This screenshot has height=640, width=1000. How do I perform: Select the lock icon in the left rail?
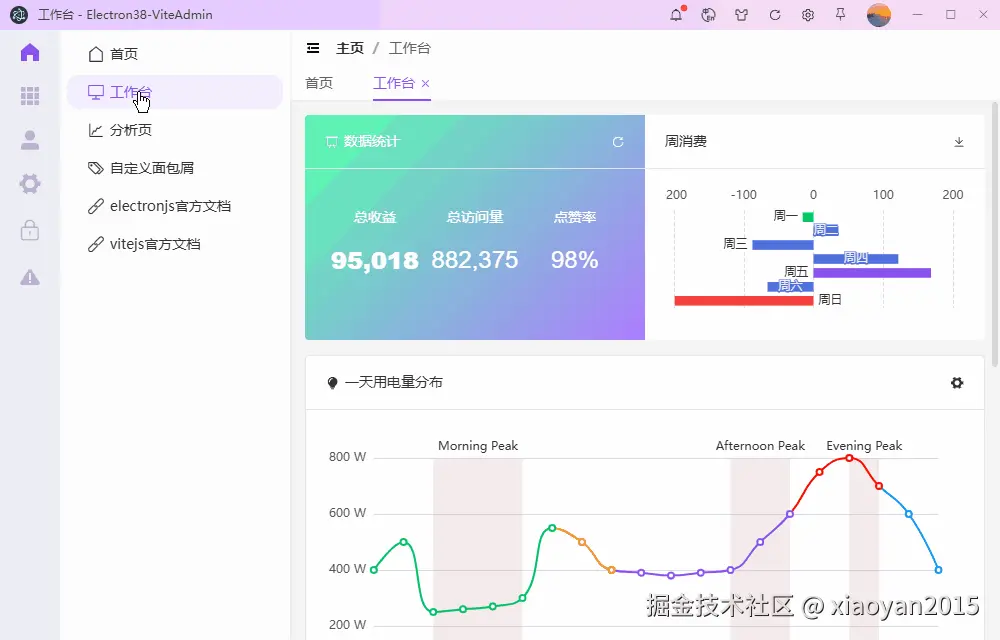pyautogui.click(x=30, y=230)
